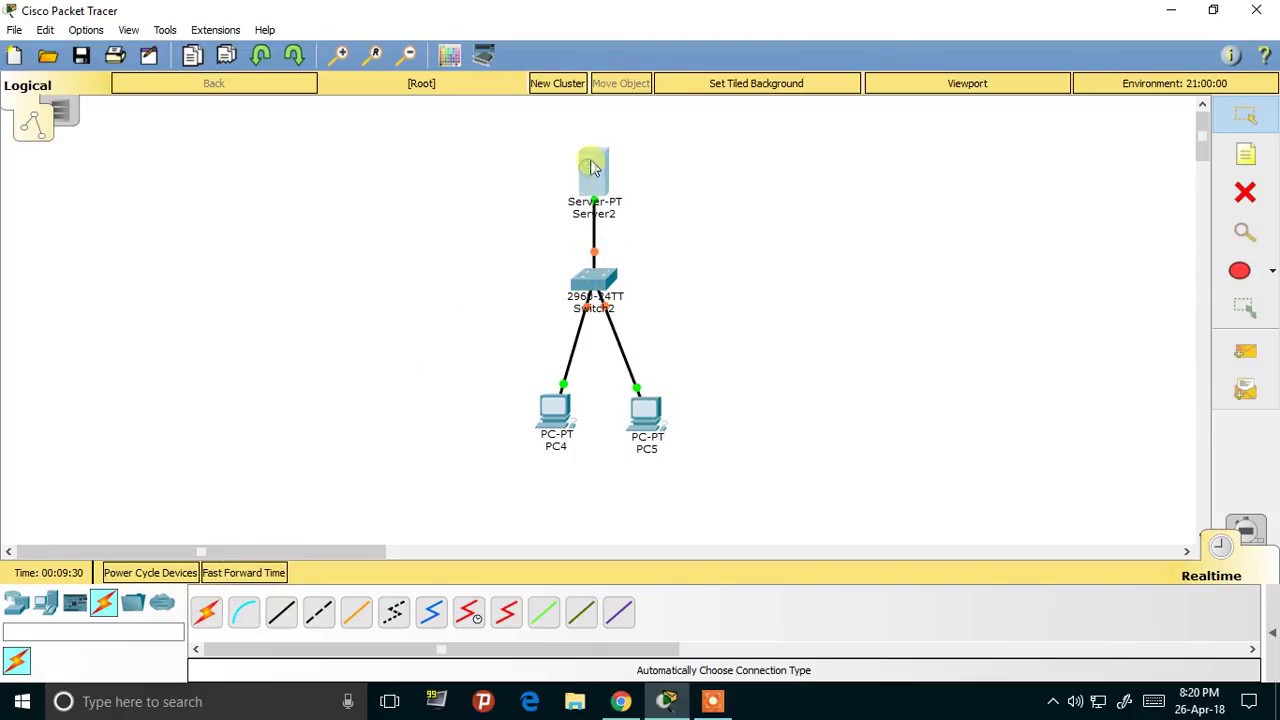Image resolution: width=1280 pixels, height=720 pixels.
Task: Choose Components category
Action: [75, 603]
